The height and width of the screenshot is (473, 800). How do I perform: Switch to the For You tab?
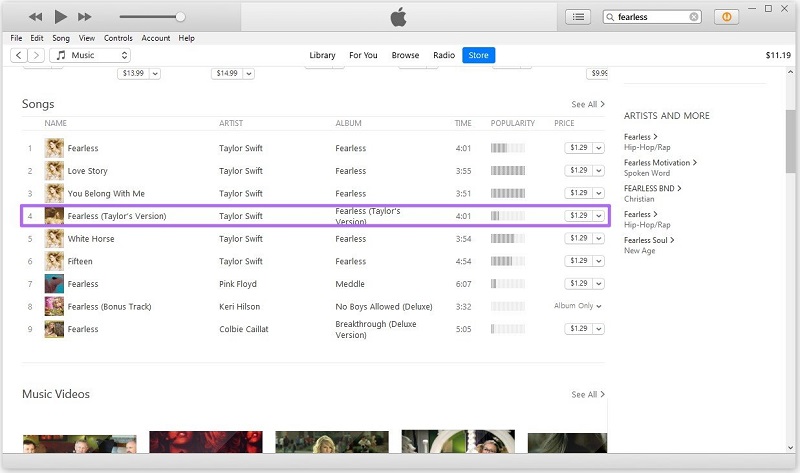tap(363, 55)
